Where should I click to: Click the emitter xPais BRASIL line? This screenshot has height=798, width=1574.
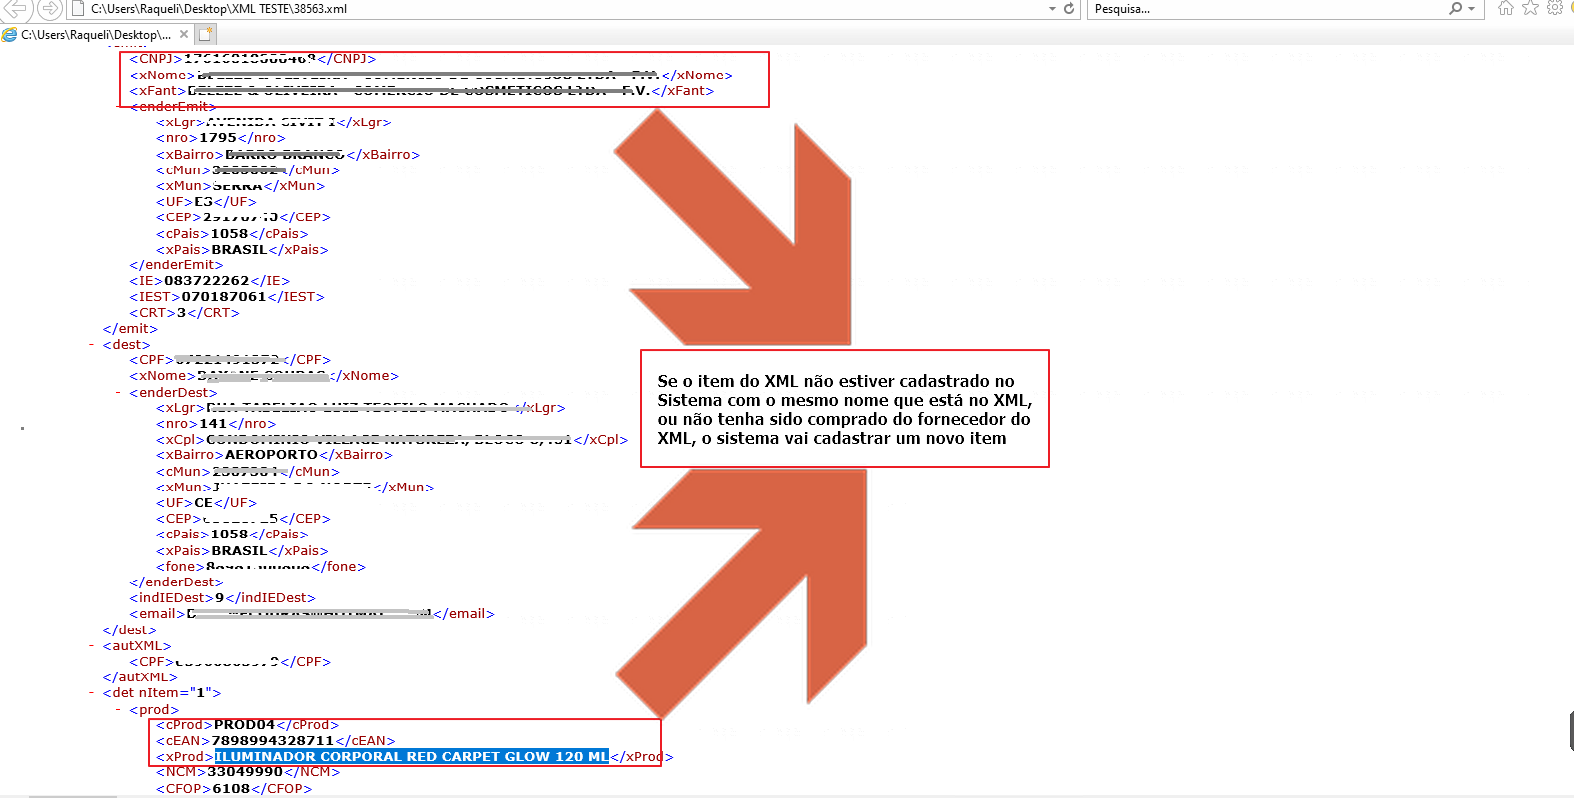[242, 250]
